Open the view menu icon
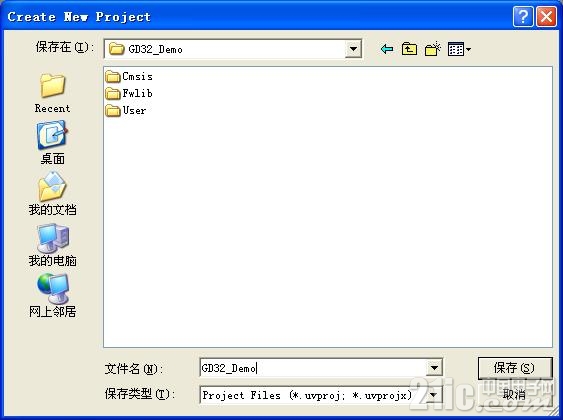 pyautogui.click(x=459, y=49)
